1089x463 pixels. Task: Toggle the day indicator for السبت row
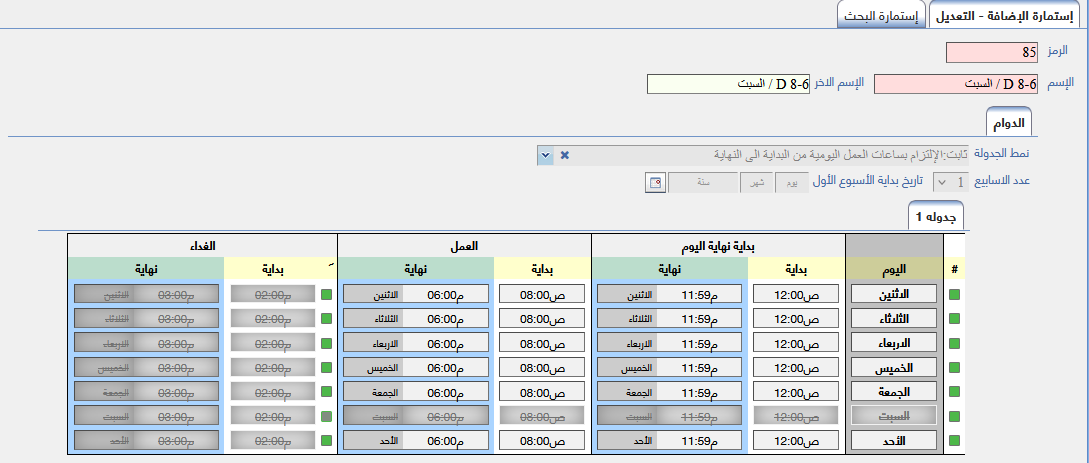pos(953,415)
